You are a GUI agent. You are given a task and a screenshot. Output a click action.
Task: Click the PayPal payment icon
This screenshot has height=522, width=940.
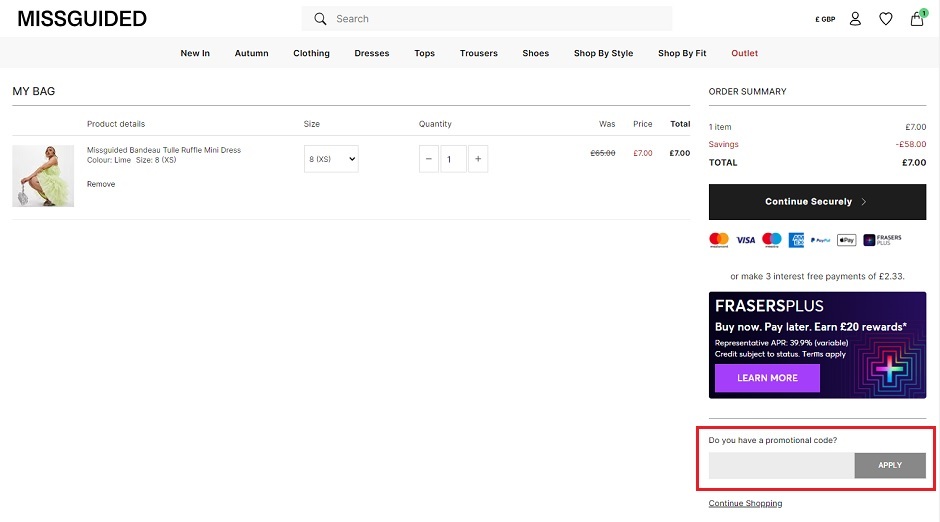[x=820, y=240]
